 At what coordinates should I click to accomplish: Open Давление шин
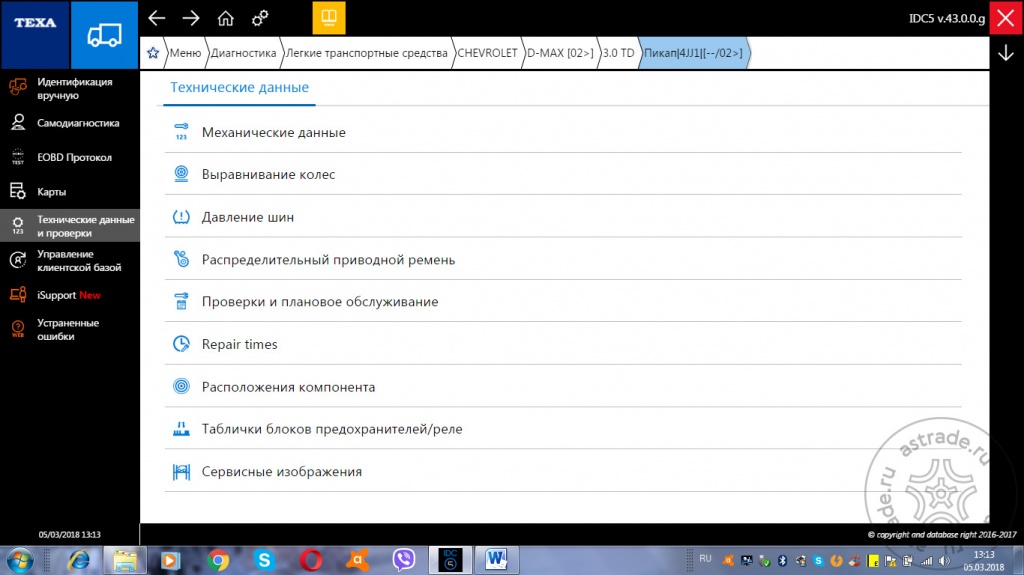pyautogui.click(x=563, y=217)
